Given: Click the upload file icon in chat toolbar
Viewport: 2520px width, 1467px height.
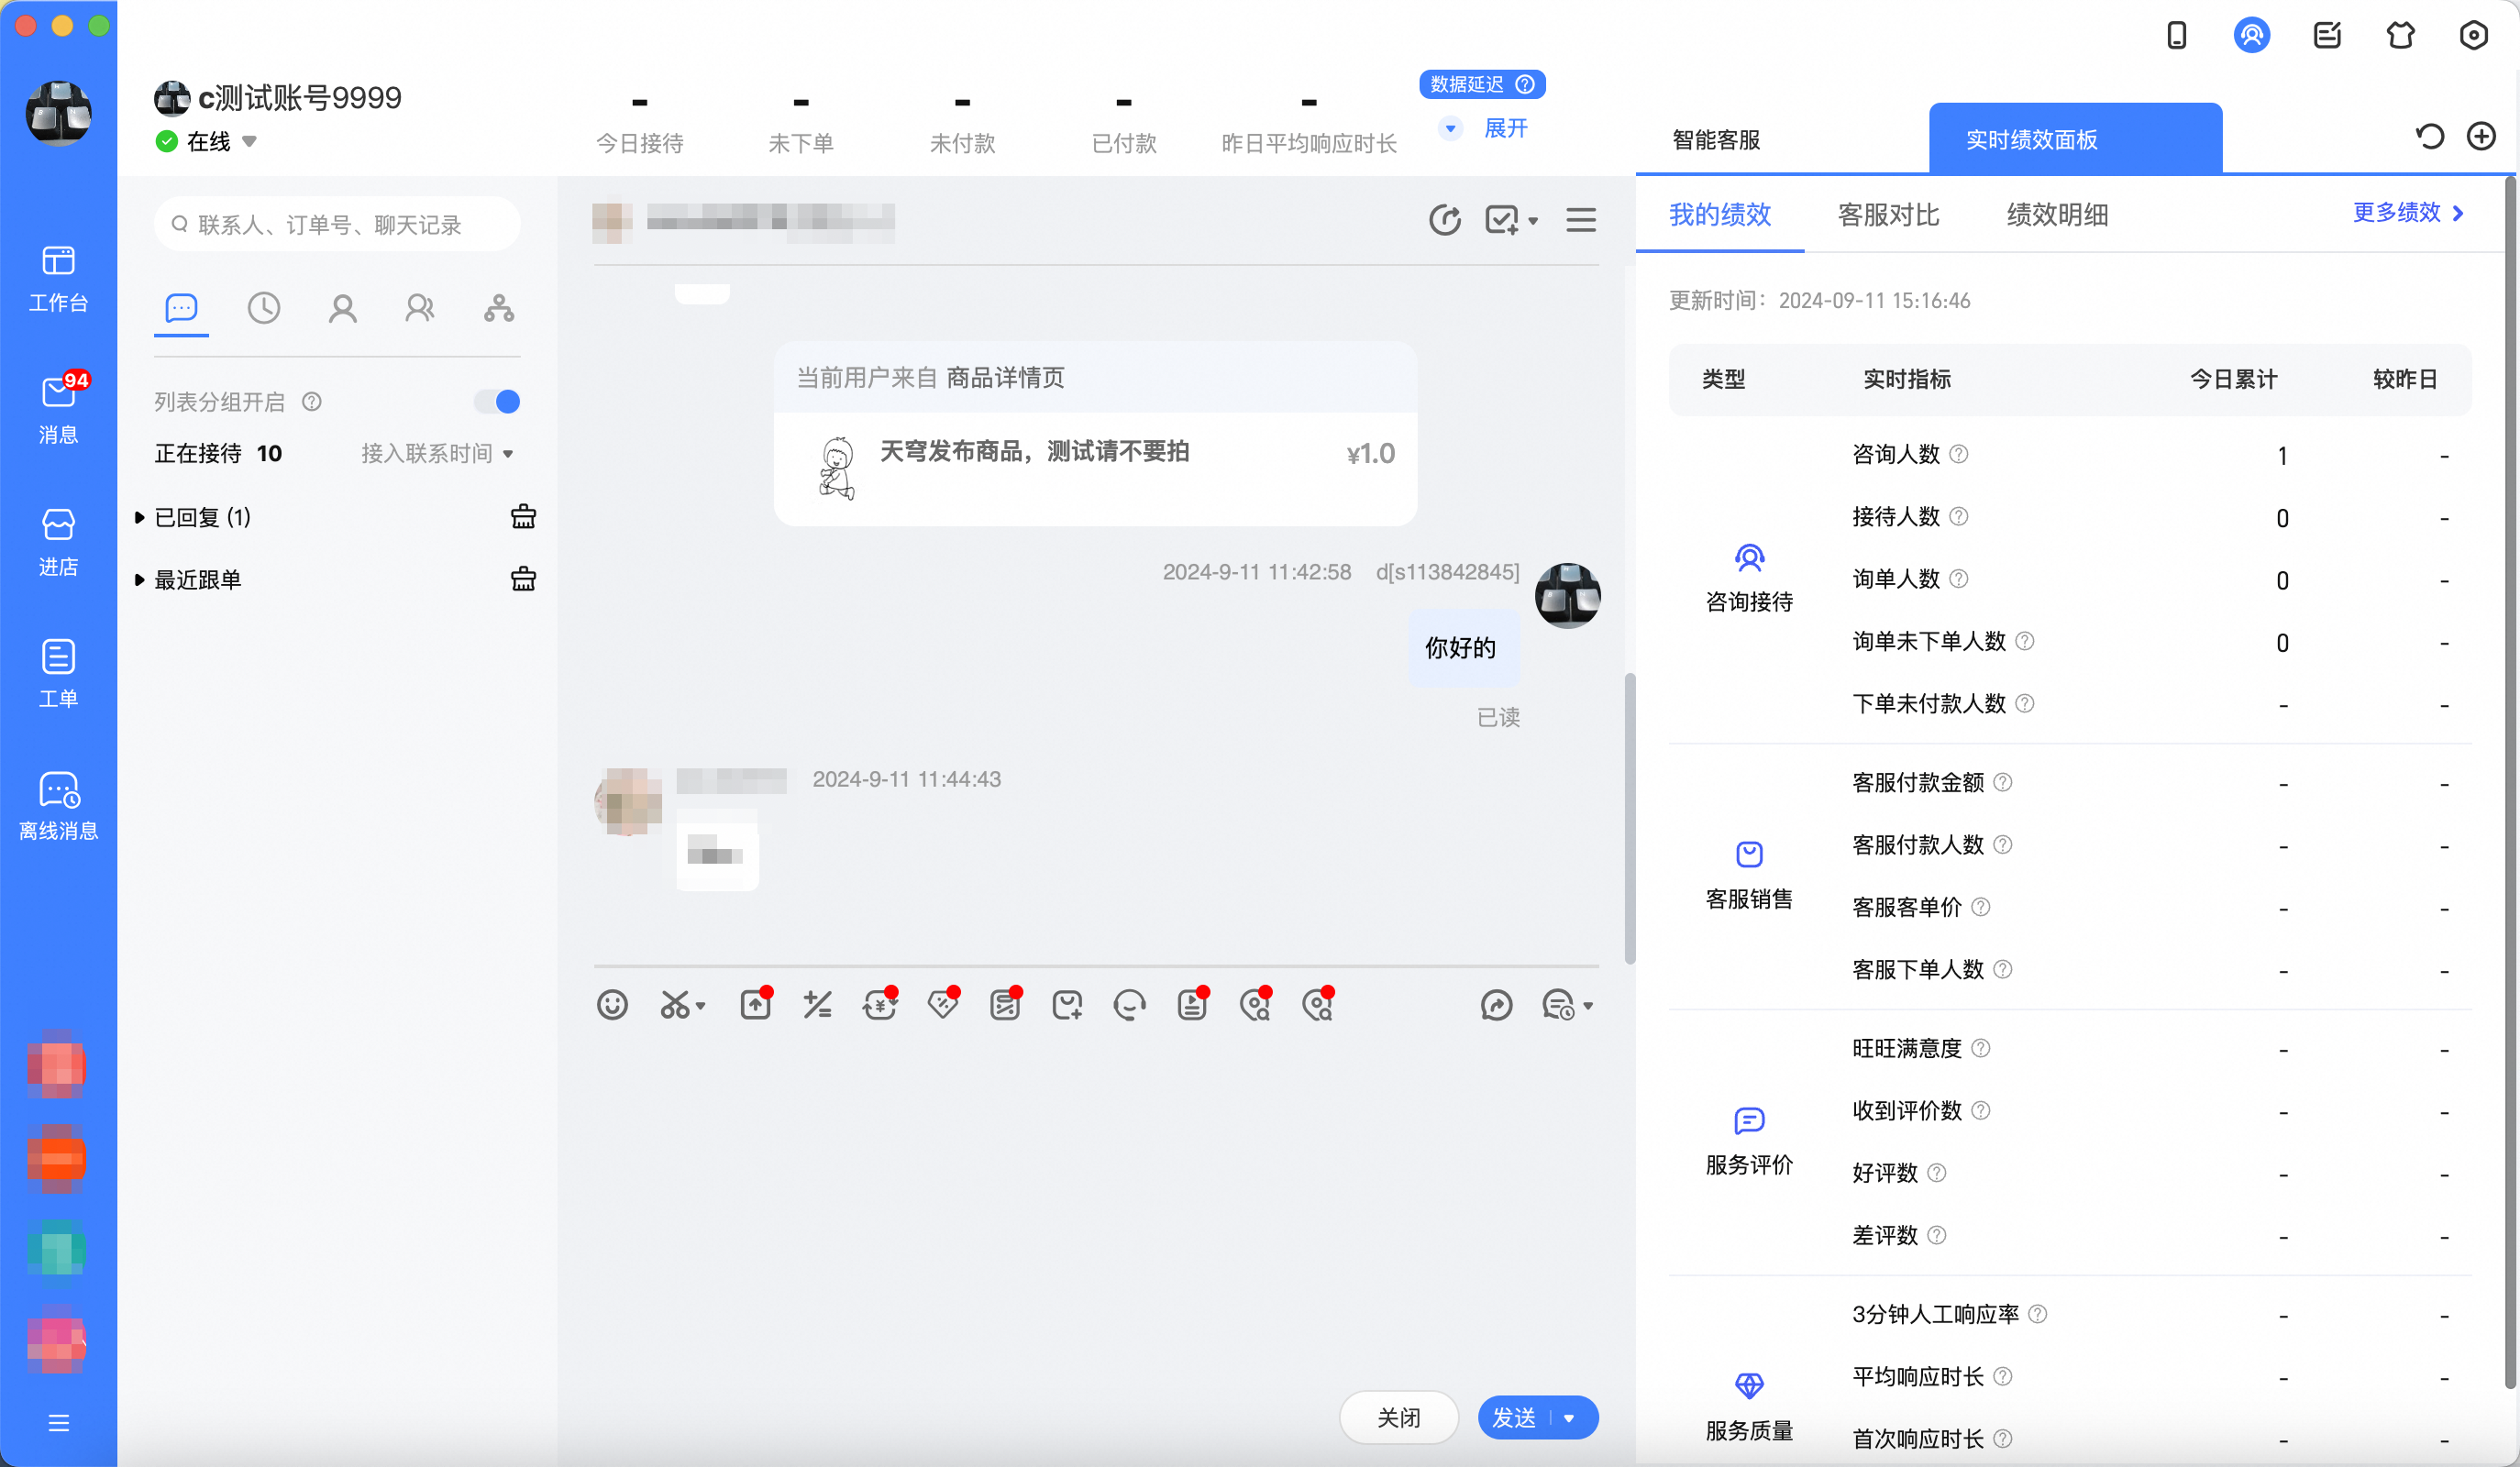Looking at the screenshot, I should click(756, 1004).
